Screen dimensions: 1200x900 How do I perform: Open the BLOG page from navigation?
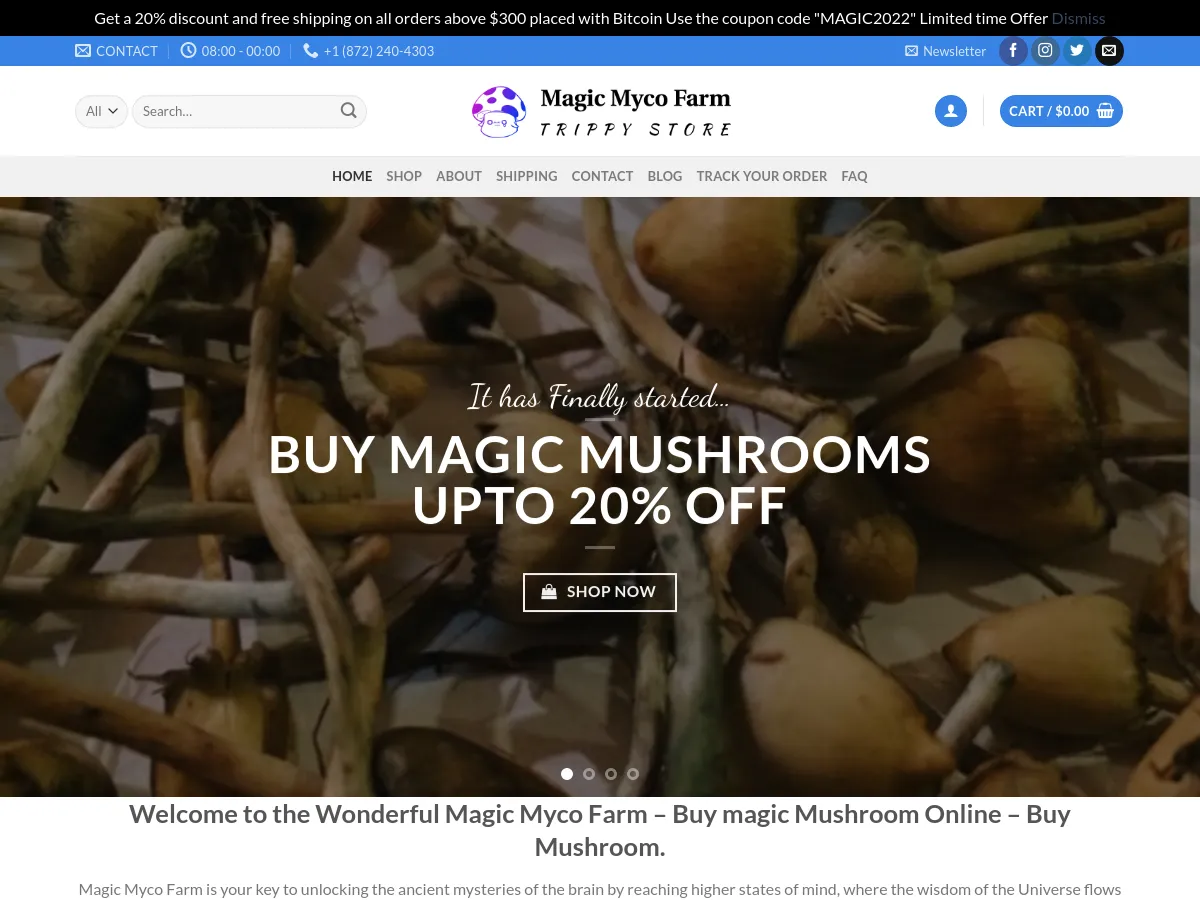pos(665,176)
